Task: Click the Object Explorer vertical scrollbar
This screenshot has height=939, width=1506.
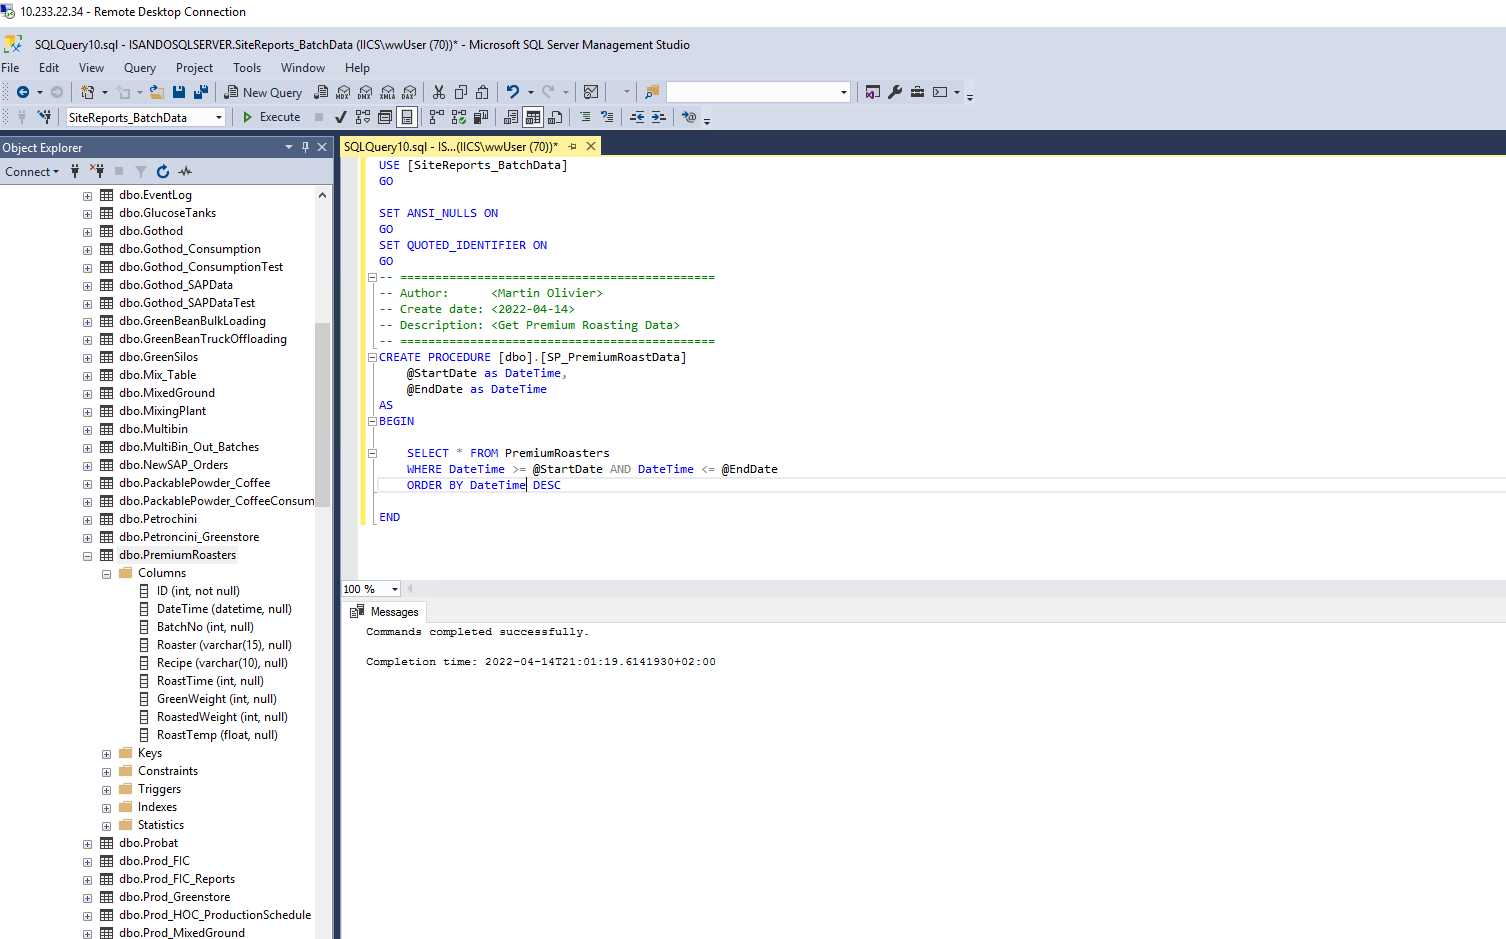Action: (x=322, y=415)
